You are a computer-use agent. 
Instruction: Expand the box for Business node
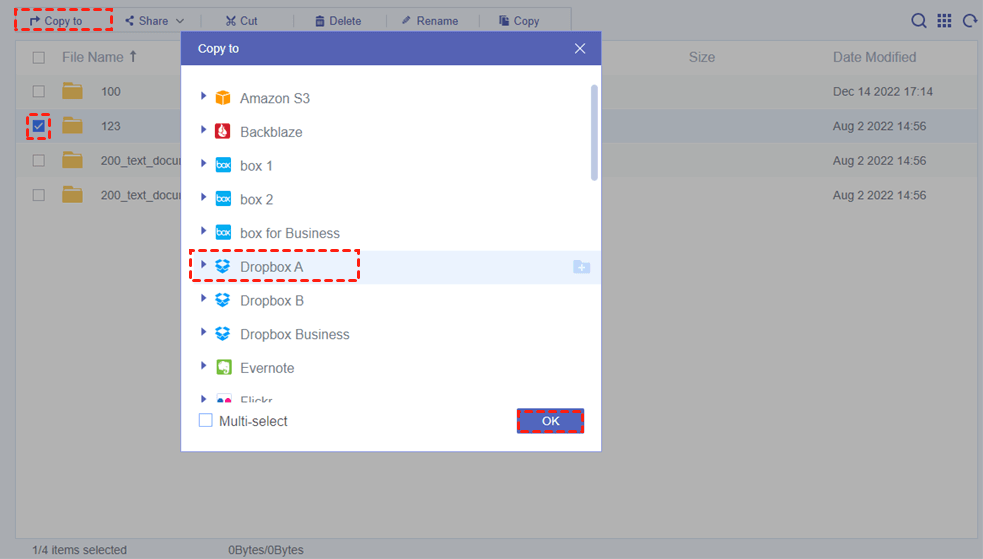pos(203,231)
